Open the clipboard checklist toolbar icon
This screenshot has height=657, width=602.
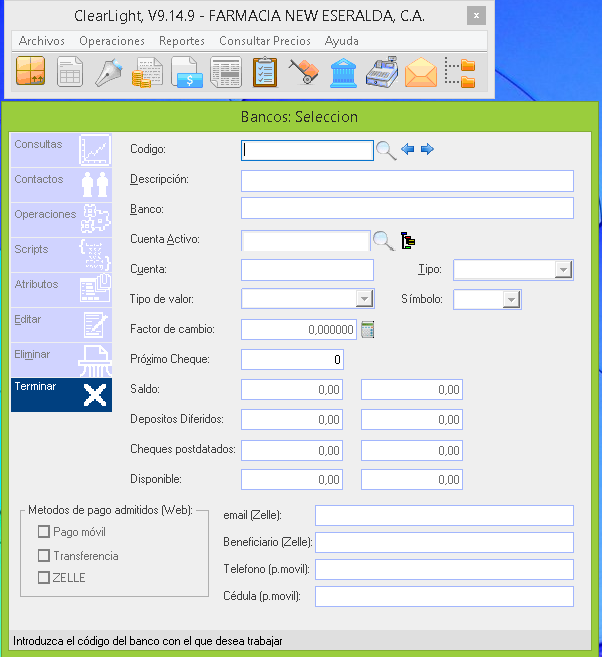[265, 73]
